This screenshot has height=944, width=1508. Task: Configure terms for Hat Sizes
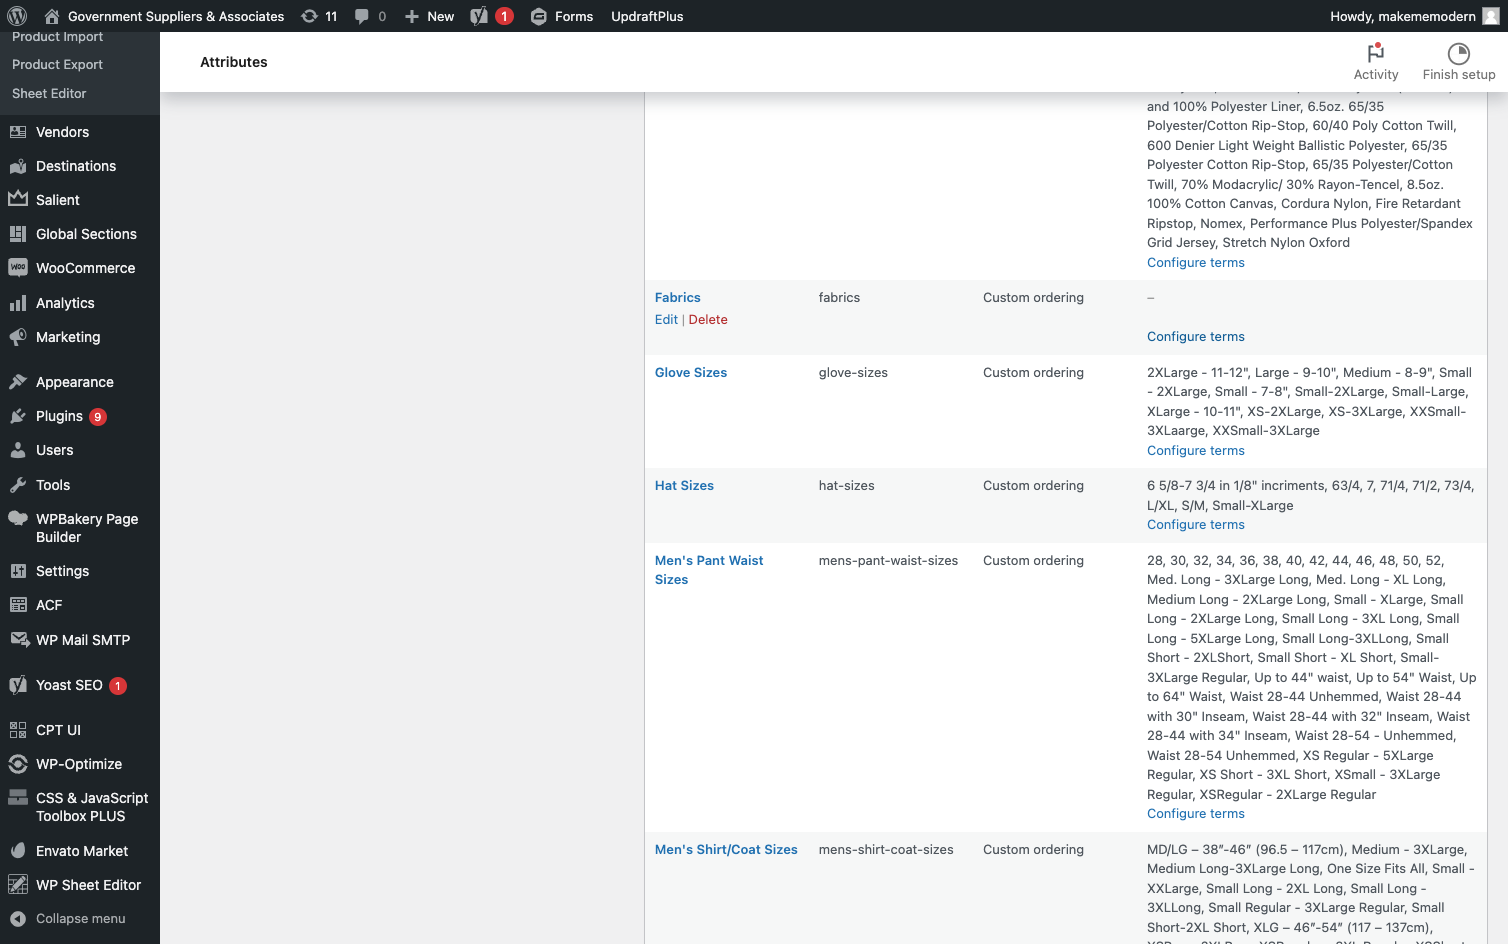tap(1196, 524)
